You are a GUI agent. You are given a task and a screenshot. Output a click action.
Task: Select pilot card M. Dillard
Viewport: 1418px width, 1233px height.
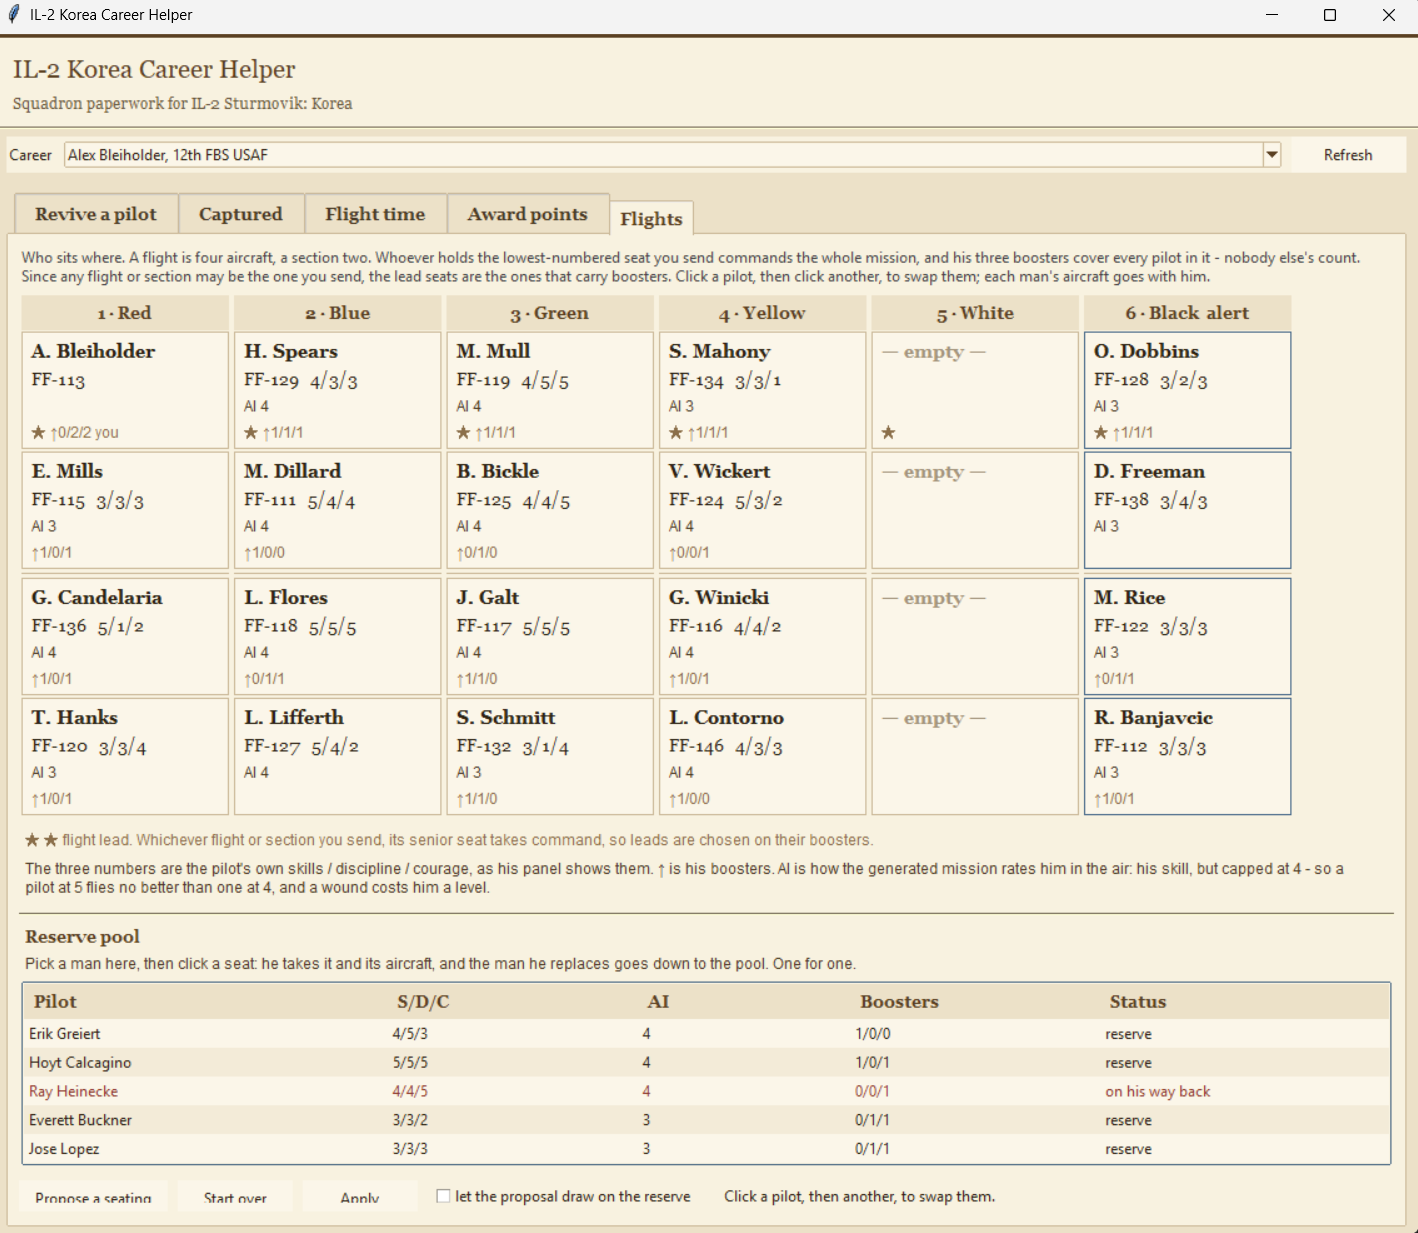337,510
